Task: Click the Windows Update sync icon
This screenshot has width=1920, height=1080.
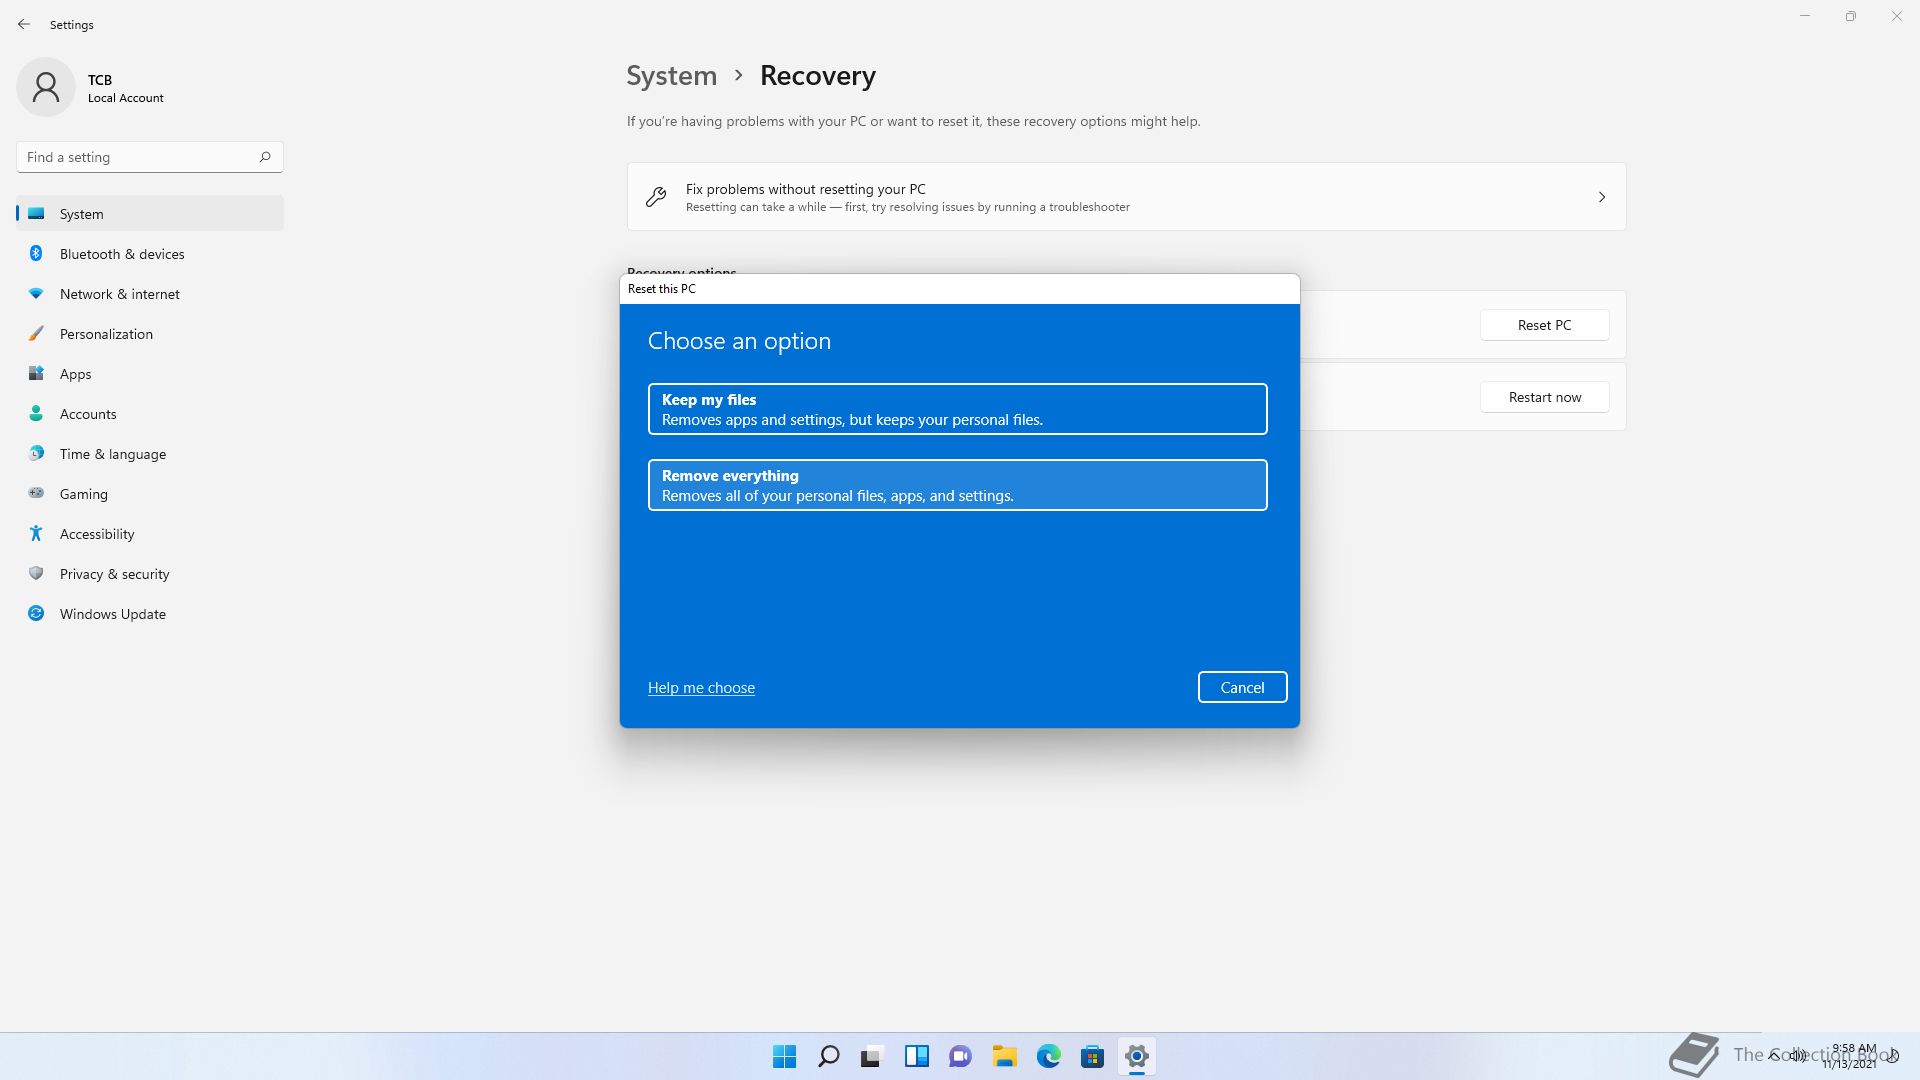Action: (36, 613)
